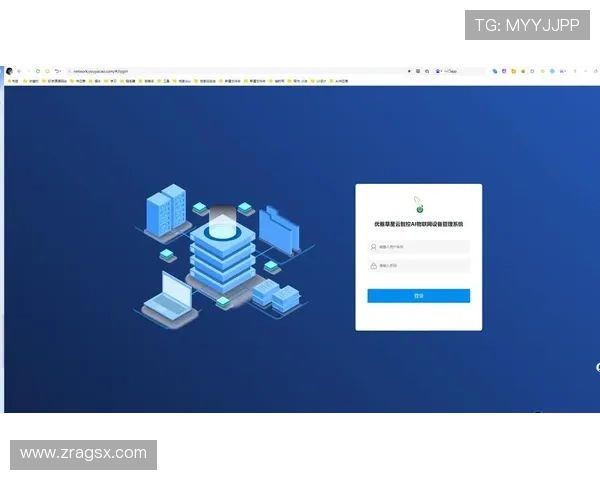The width and height of the screenshot is (600, 480).
Task: Click the isometric server illustration
Action: tap(222, 250)
